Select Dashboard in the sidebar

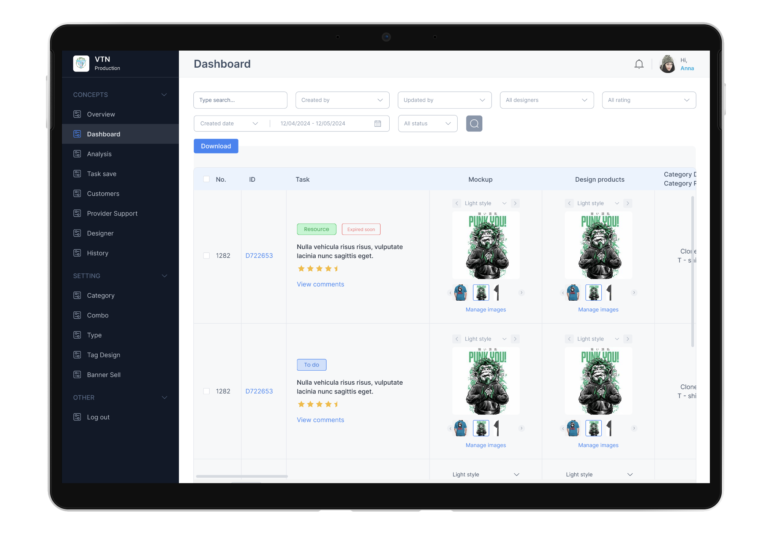(120, 134)
